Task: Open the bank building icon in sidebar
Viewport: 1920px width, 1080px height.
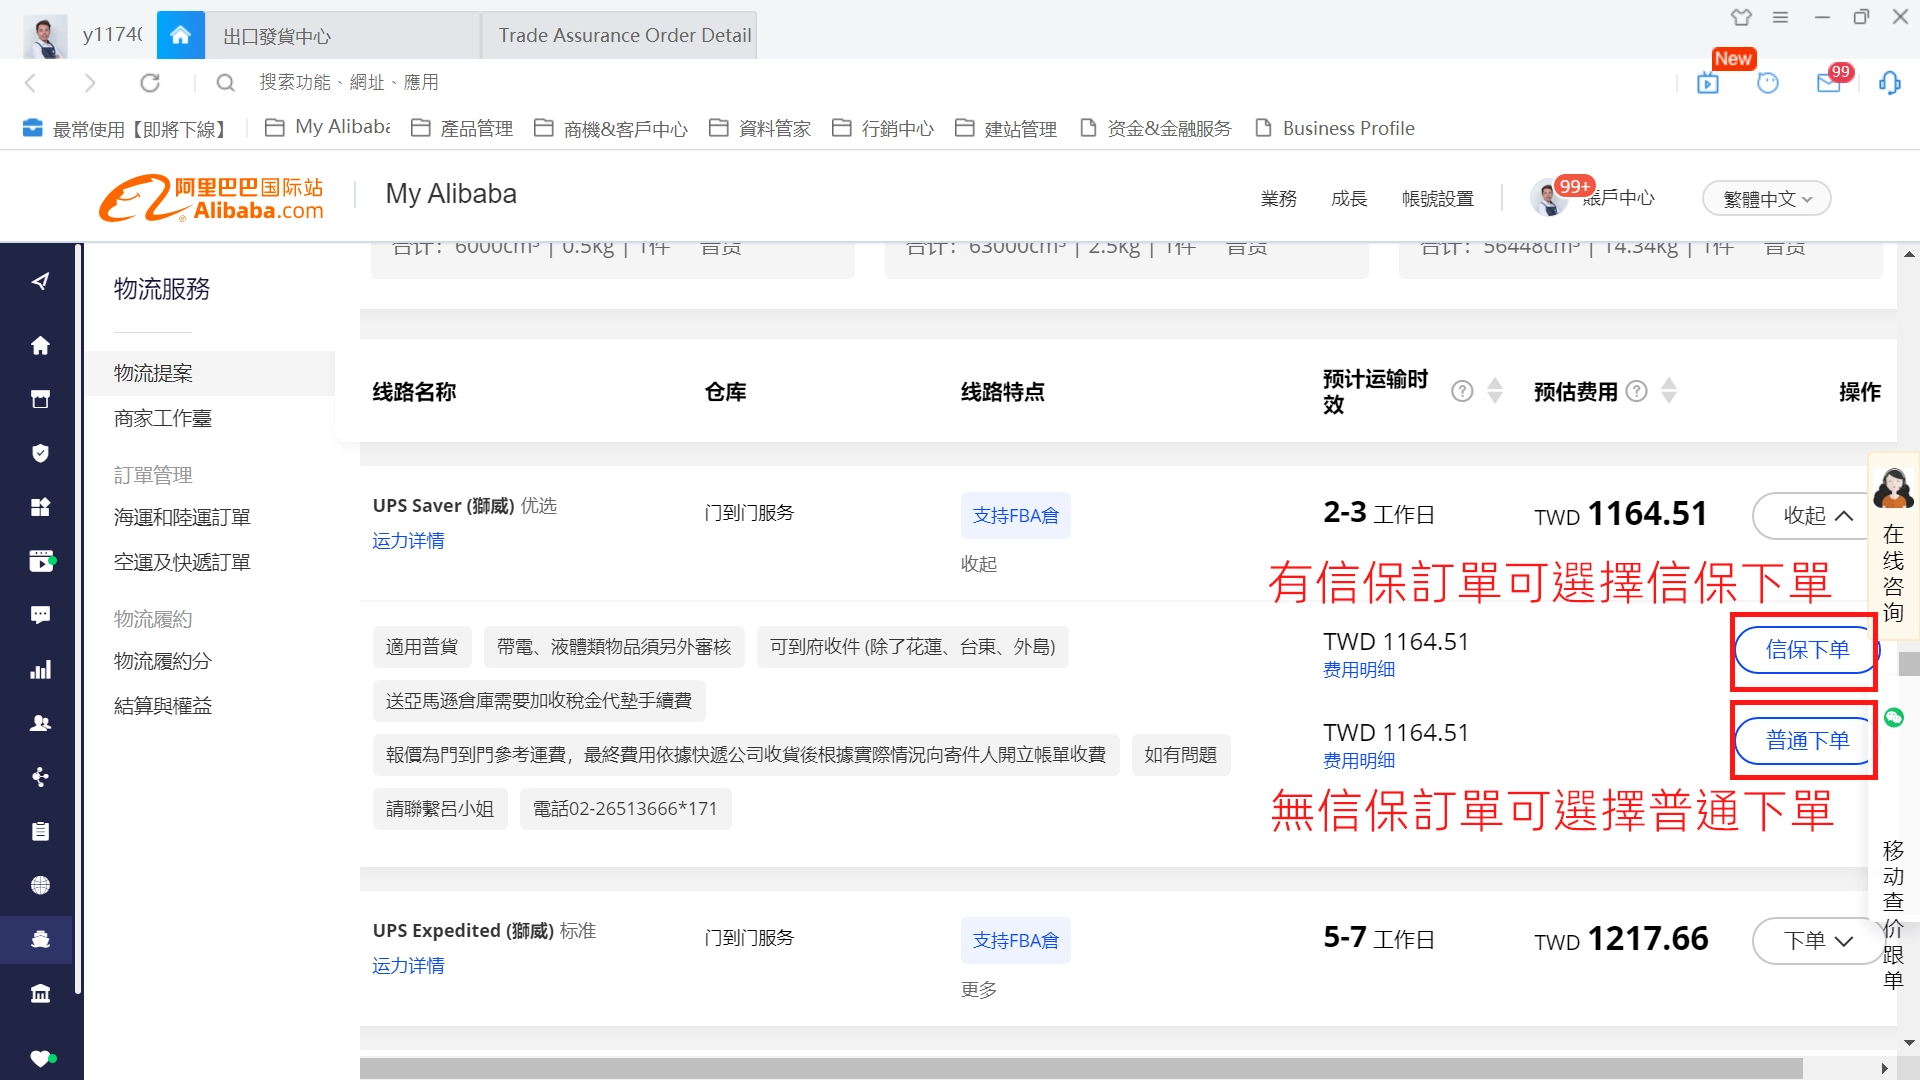Action: point(40,994)
